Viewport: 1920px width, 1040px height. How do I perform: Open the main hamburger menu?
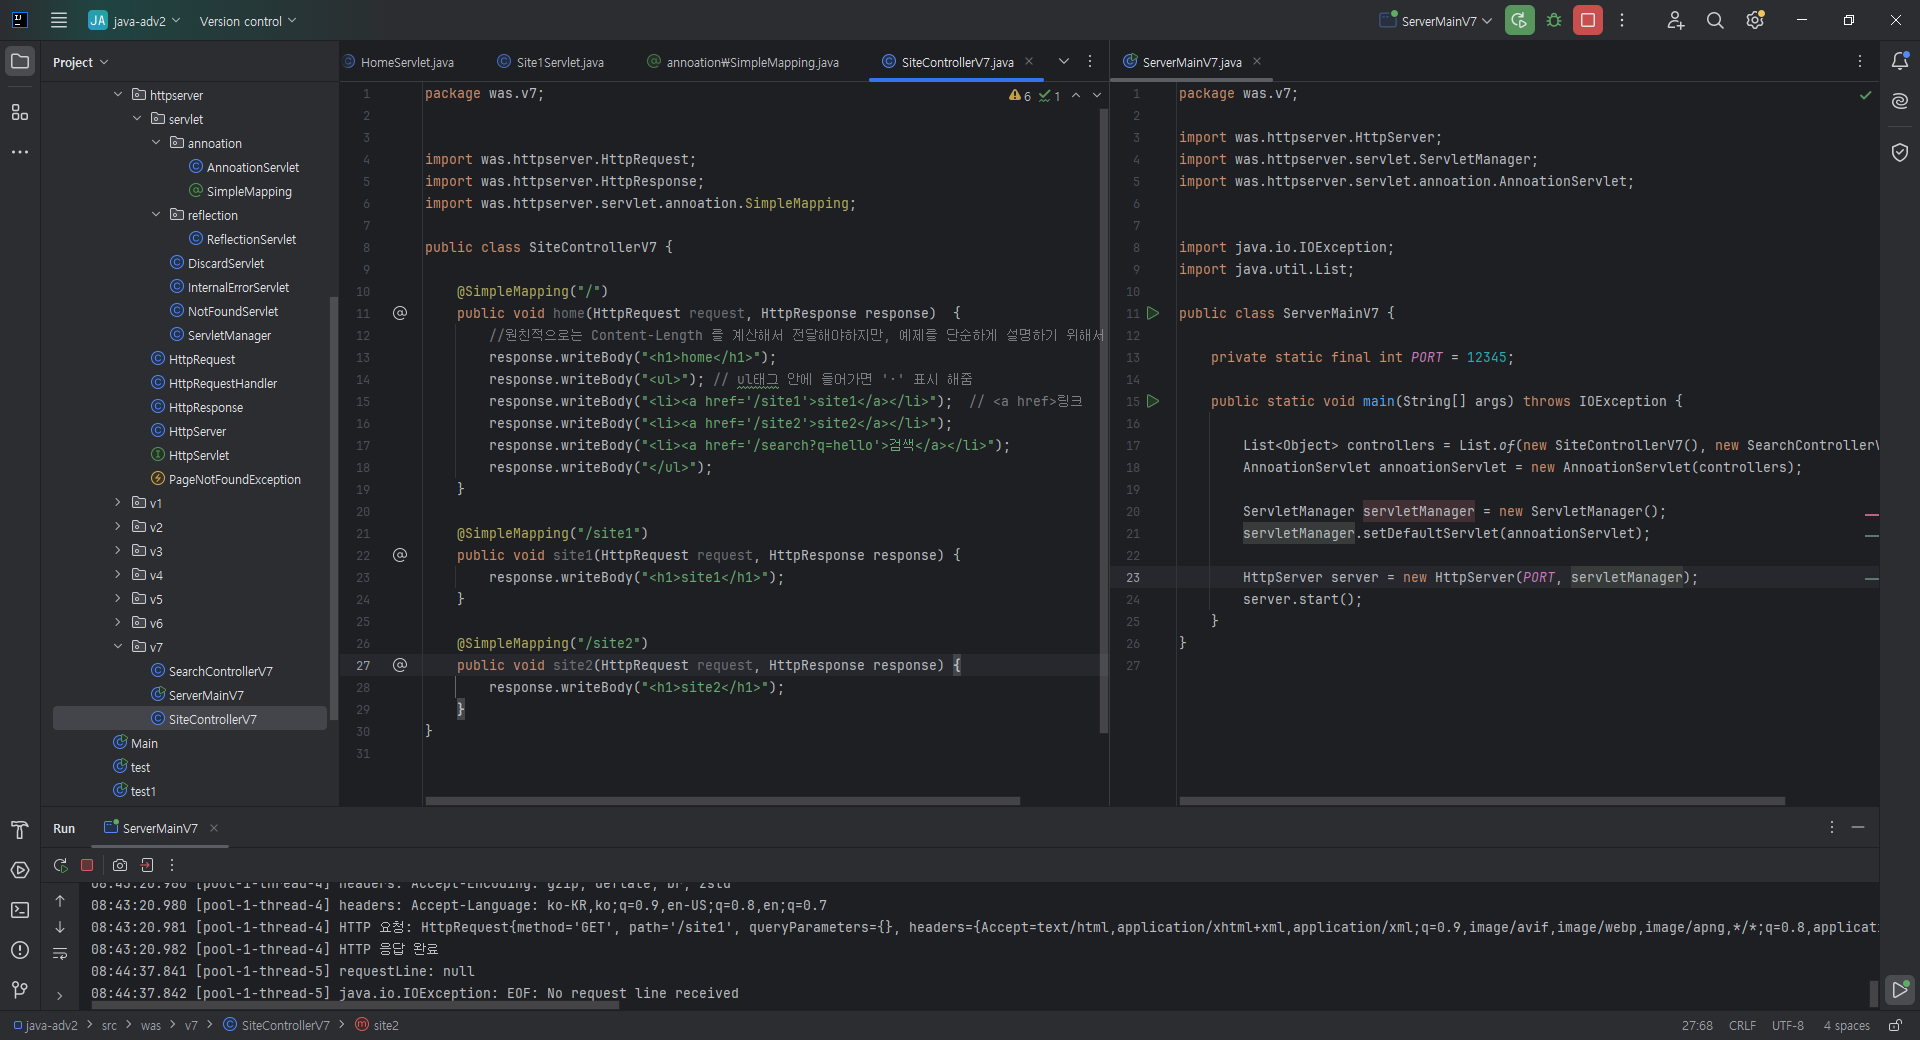pos(59,20)
